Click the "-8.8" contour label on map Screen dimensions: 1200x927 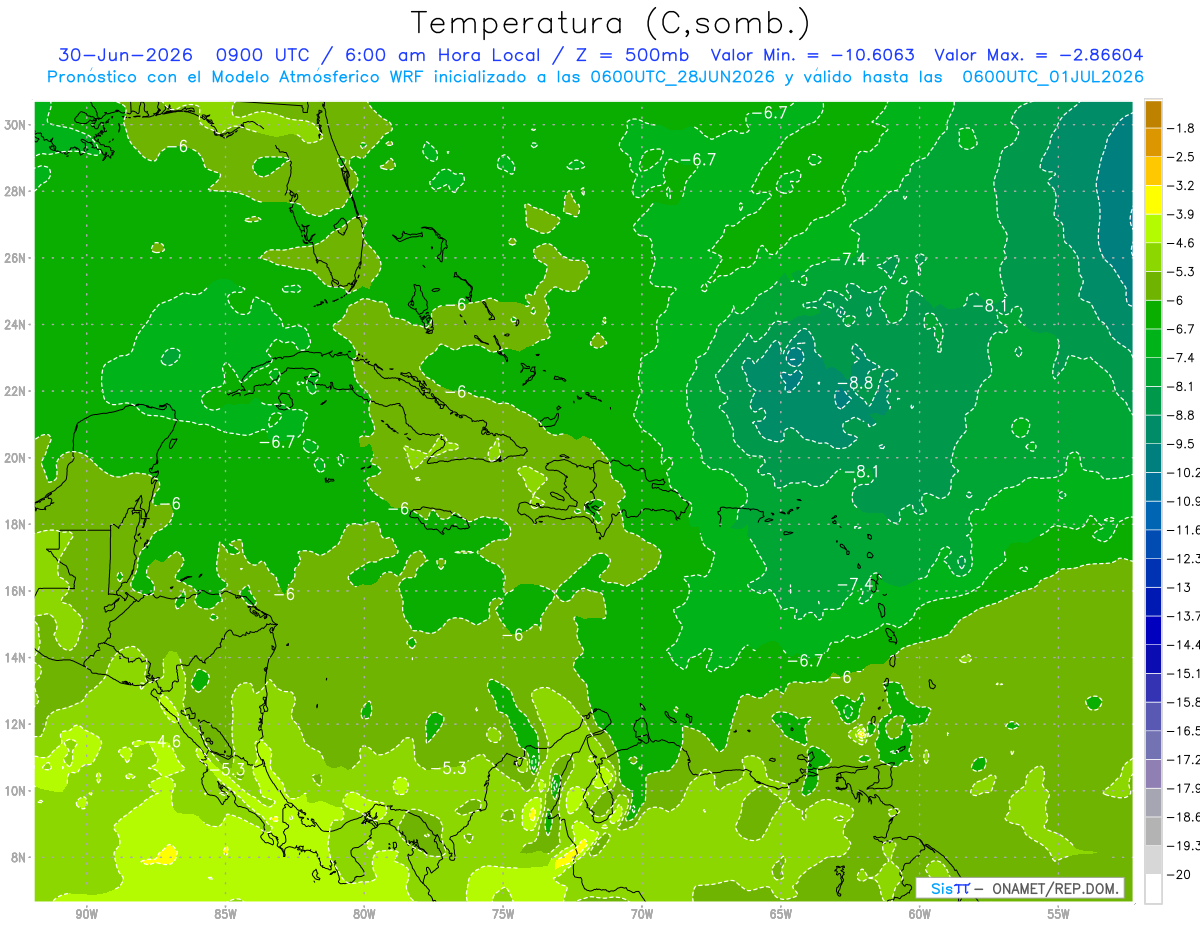pyautogui.click(x=855, y=383)
